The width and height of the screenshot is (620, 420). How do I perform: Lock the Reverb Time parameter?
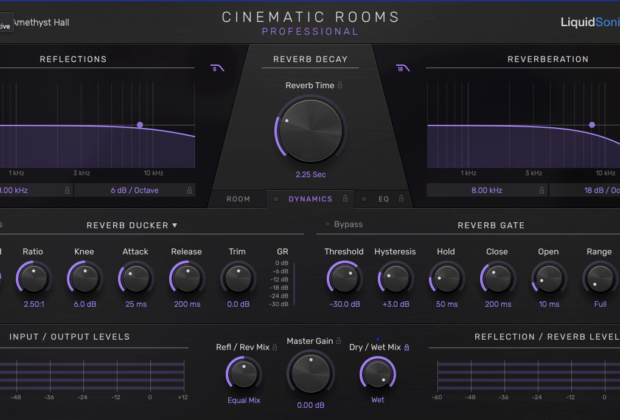[x=341, y=87]
